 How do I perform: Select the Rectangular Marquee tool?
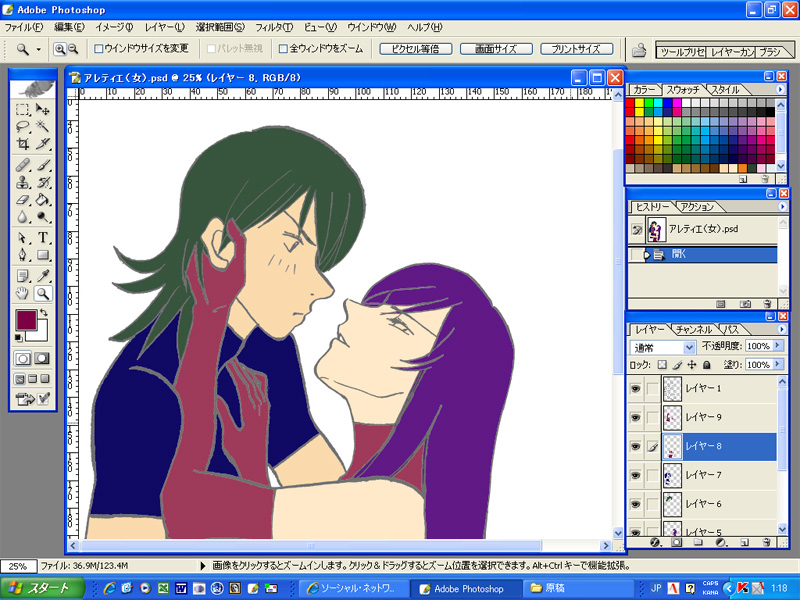[x=22, y=110]
